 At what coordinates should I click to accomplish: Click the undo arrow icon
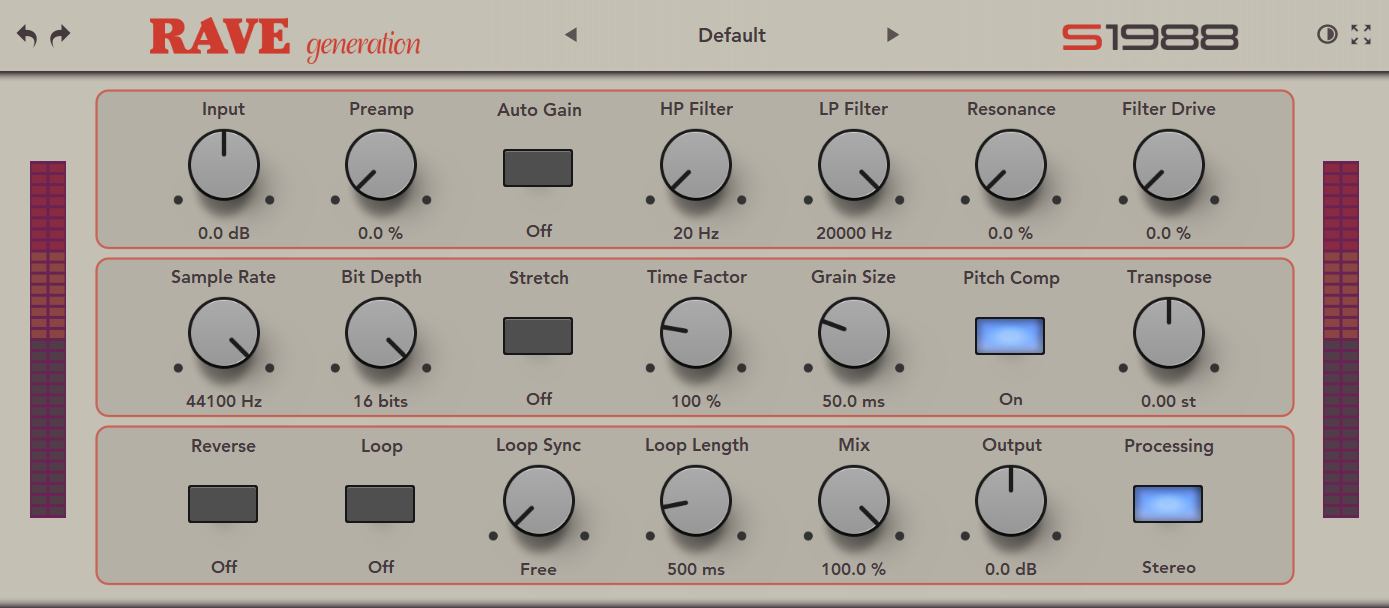pos(27,35)
